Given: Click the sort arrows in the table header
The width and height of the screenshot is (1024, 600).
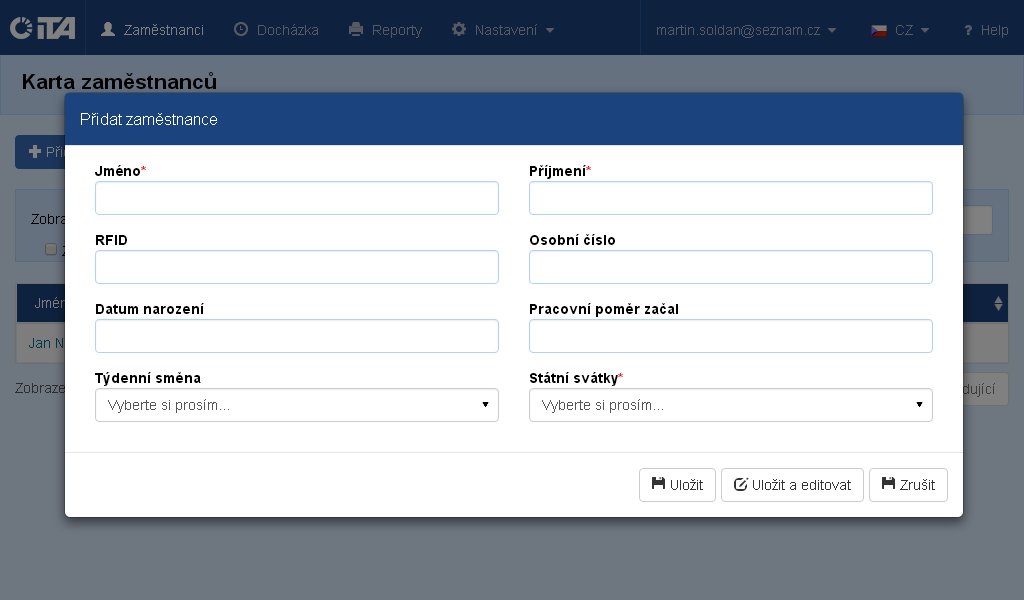Looking at the screenshot, I should (x=997, y=303).
